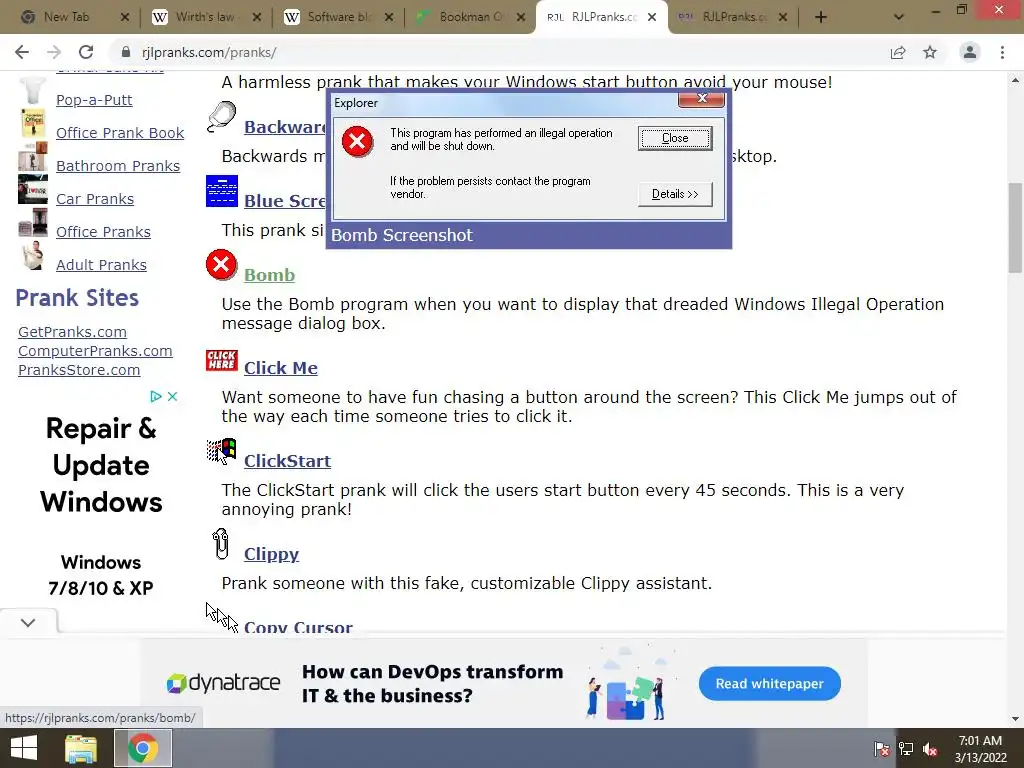Open the Blue Screen prank link

tap(285, 201)
